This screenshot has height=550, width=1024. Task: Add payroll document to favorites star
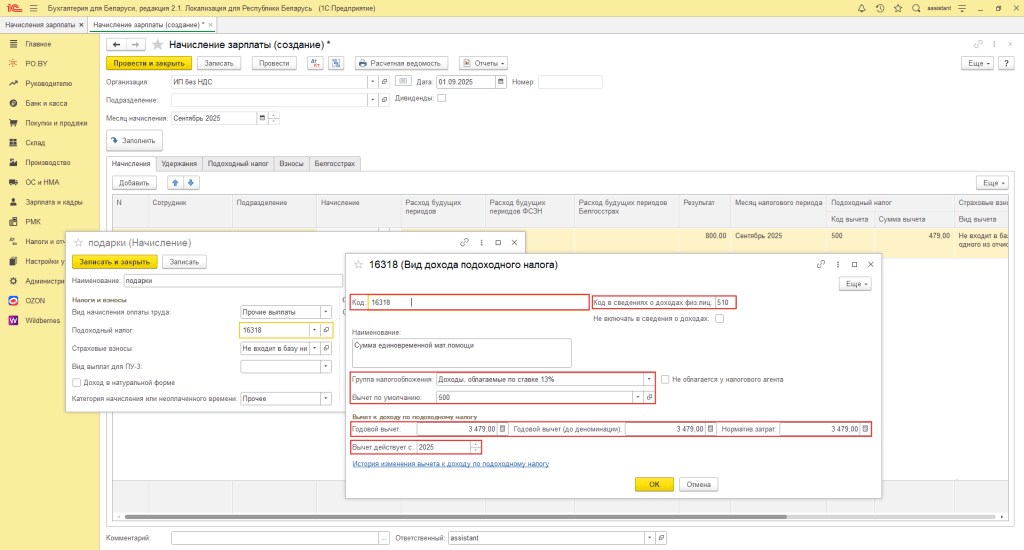tap(157, 44)
